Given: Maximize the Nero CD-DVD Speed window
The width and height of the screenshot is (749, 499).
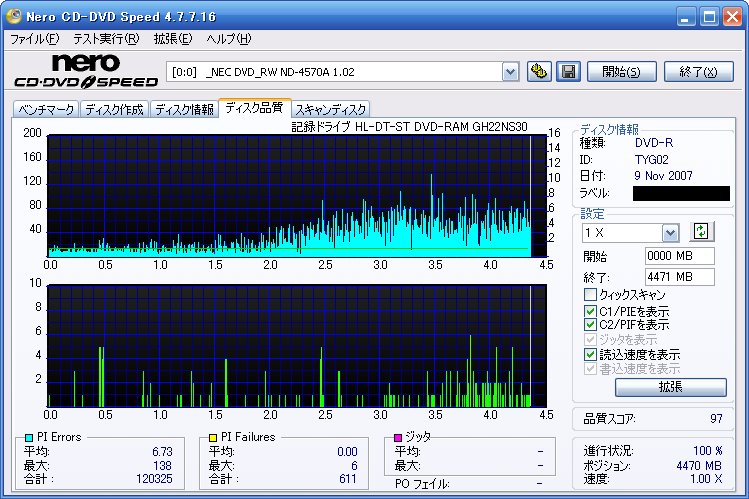Looking at the screenshot, I should coord(709,17).
